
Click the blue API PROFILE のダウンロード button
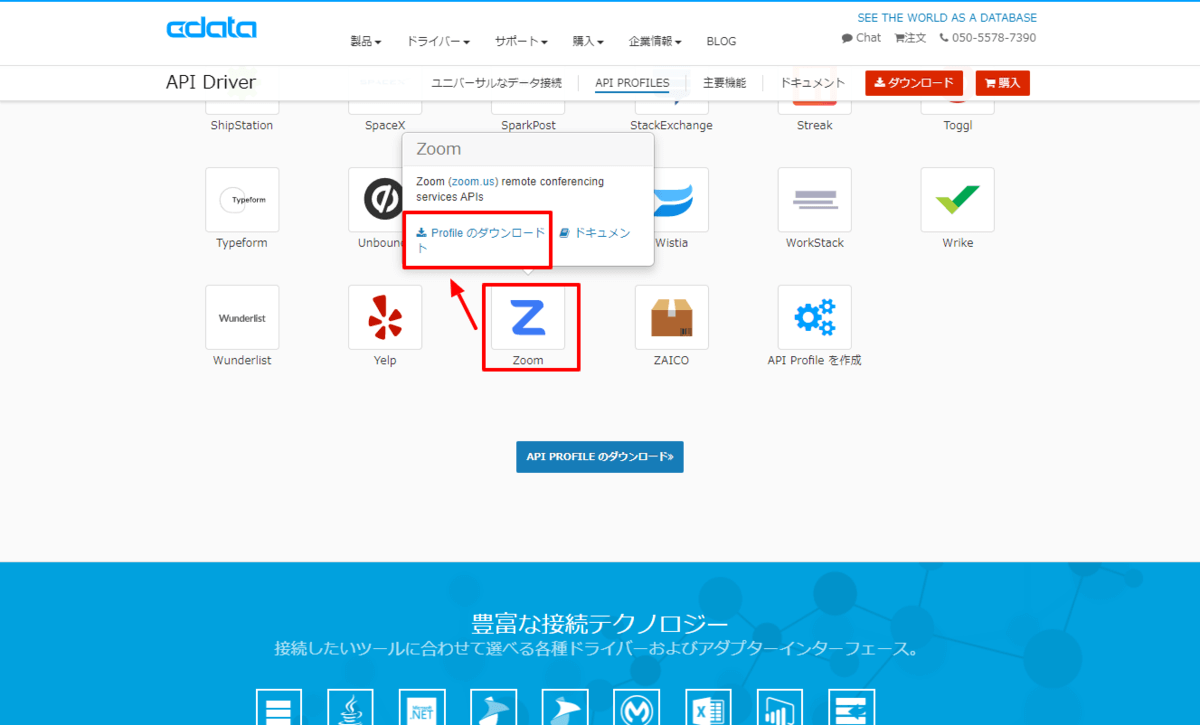(600, 457)
